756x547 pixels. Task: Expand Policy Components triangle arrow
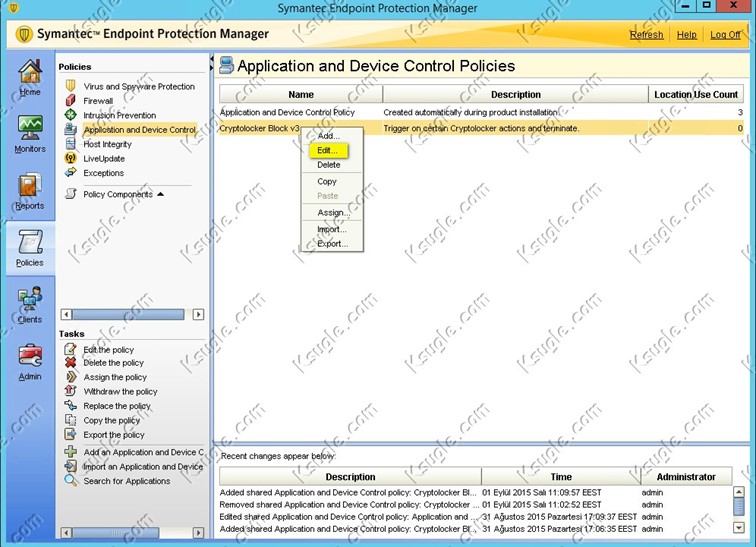point(161,194)
